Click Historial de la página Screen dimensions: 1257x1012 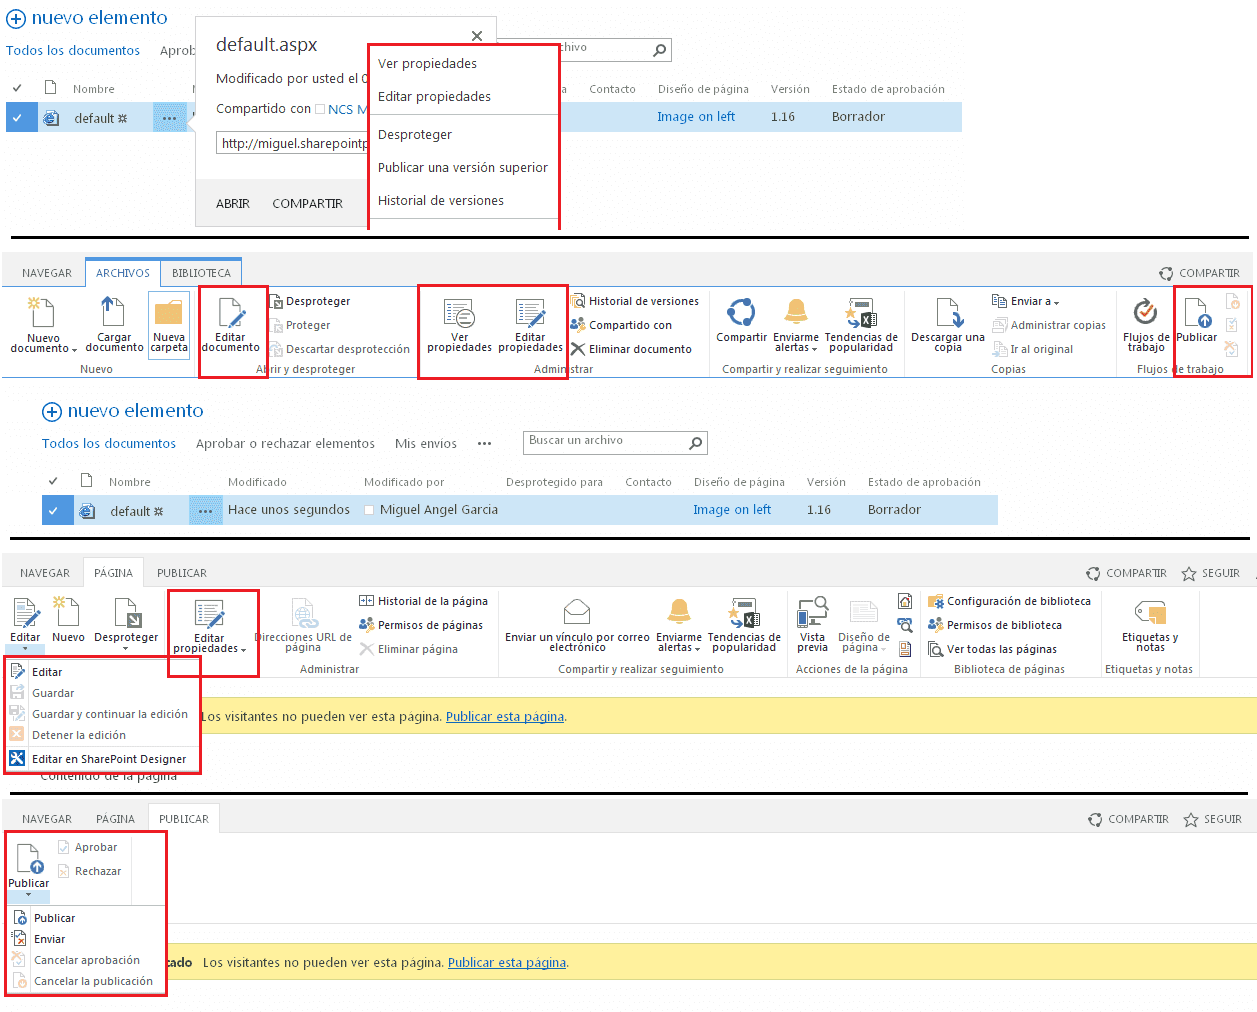(423, 601)
